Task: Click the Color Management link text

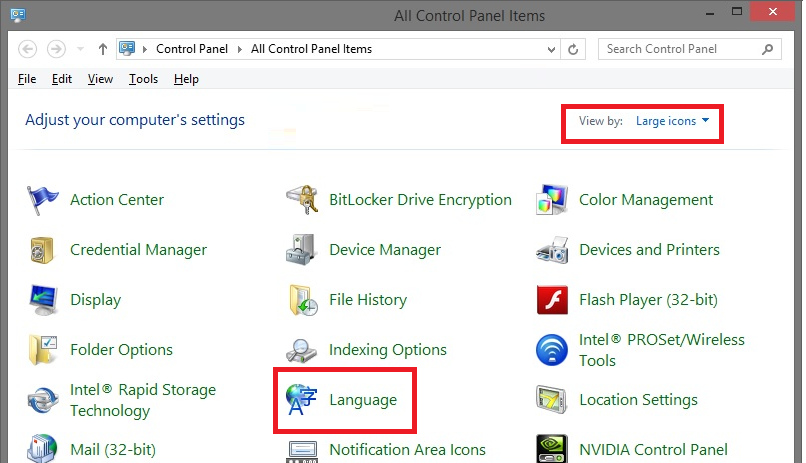Action: 646,200
